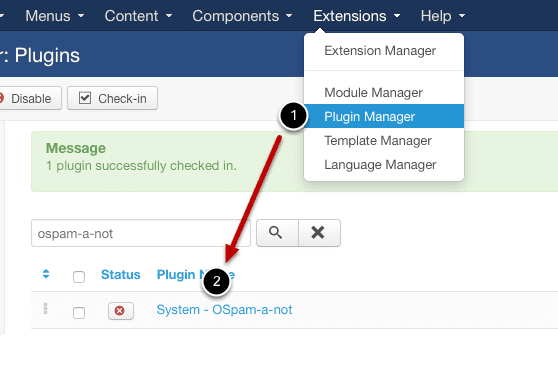Click the search magnifier icon button
This screenshot has width=558, height=390.
coord(277,233)
